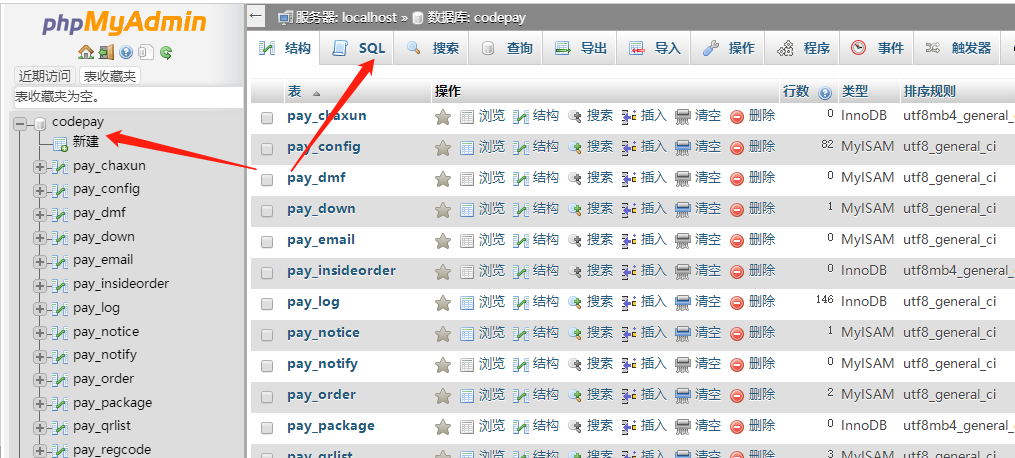Expand the pay_dmf table in sidebar tree
Screen dimensions: 1015x458
pos(40,213)
